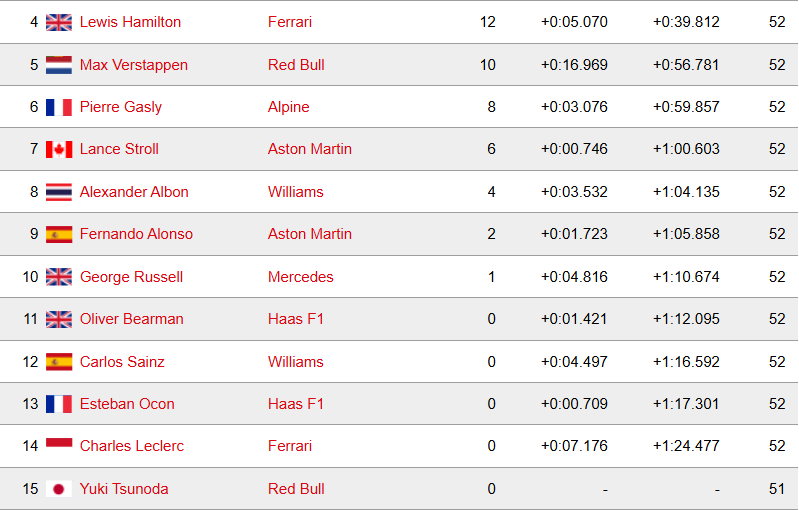Image resolution: width=799 pixels, height=510 pixels.
Task: Click the Carlos Sainz driver link
Action: click(122, 362)
